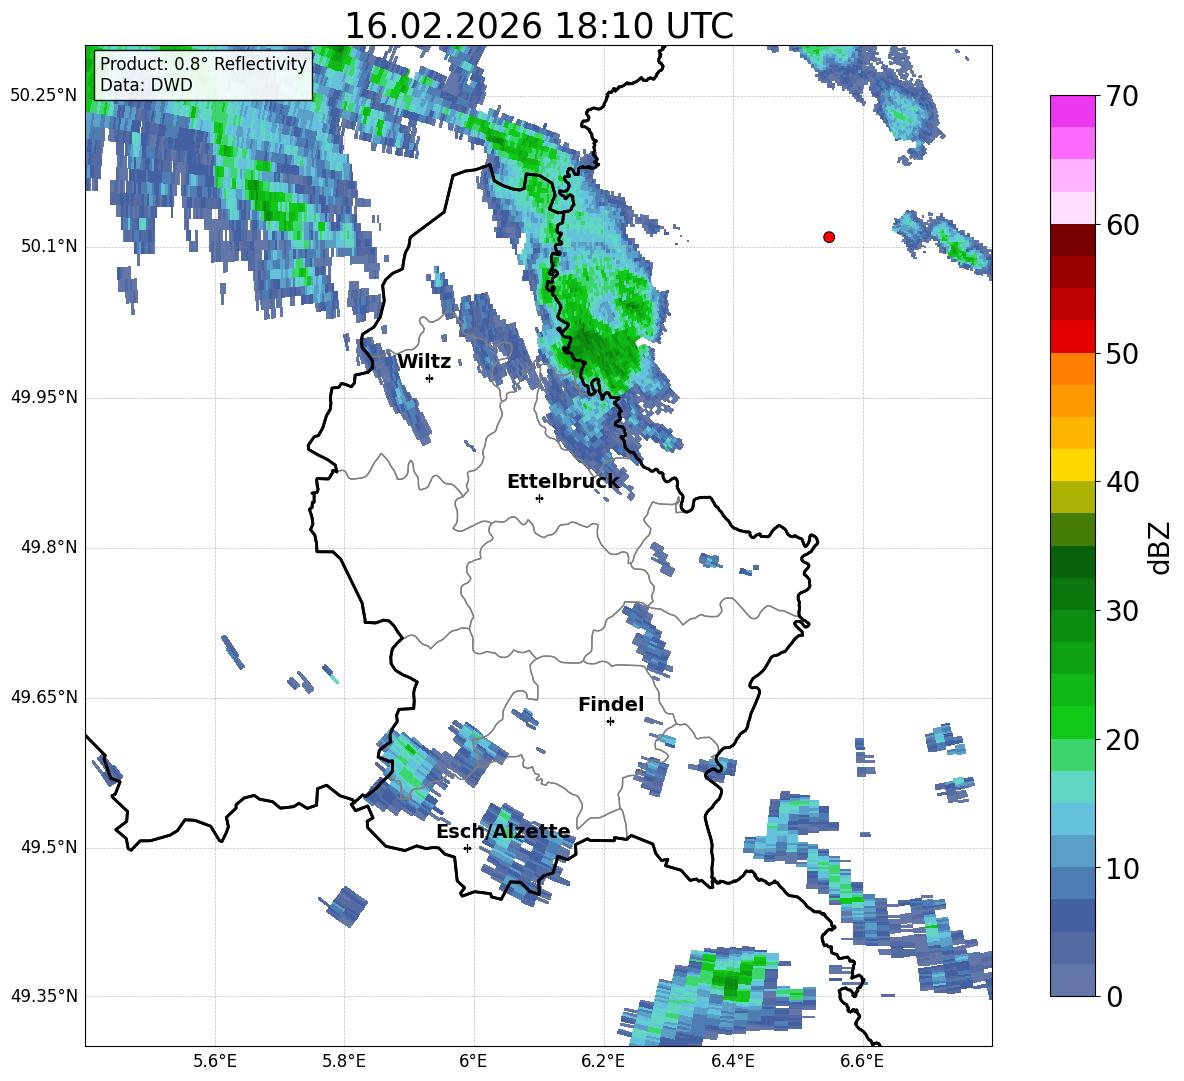Click the cyan 15 dBZ colorbar segment
Screen dimensions: 1184x1081
pos(1072,787)
